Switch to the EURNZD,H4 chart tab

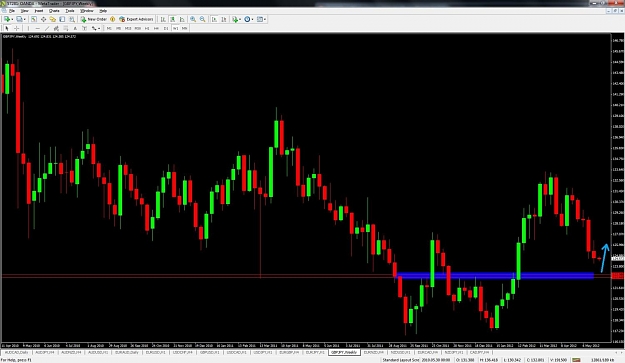pos(373,353)
